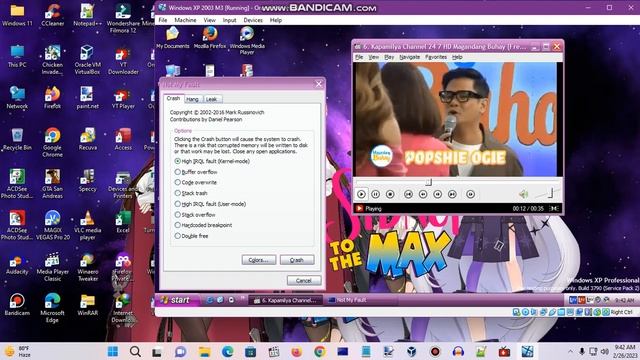Click VLC media player desktop icon
Image resolution: width=640 pixels, height=360 pixels.
click(87, 225)
